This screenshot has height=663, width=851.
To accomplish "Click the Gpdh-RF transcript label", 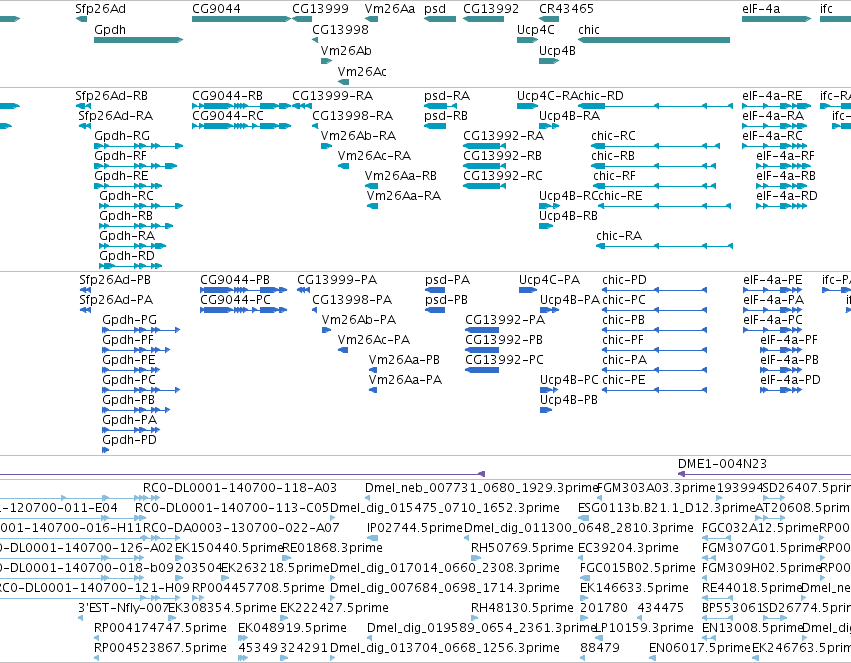I will [120, 156].
